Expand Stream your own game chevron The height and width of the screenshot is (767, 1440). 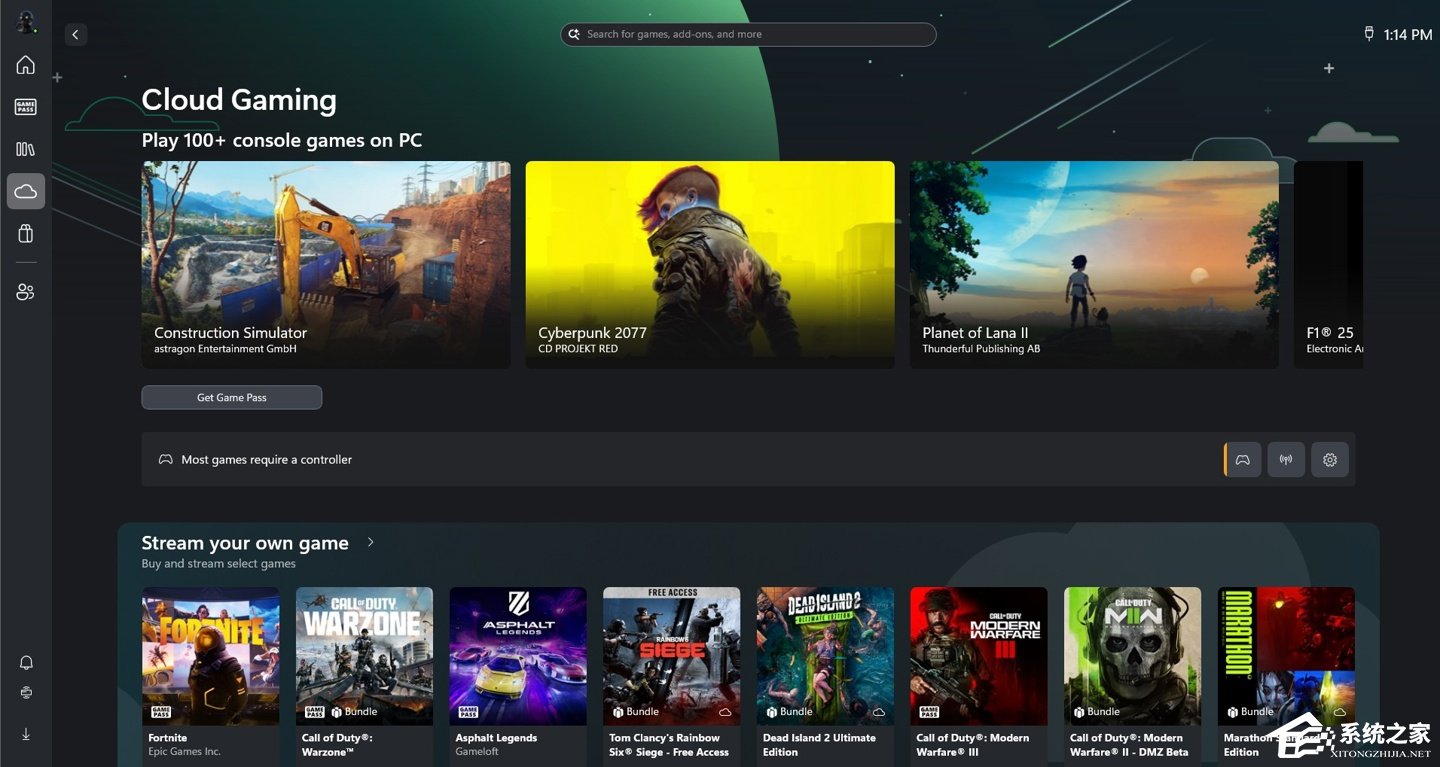(x=371, y=542)
